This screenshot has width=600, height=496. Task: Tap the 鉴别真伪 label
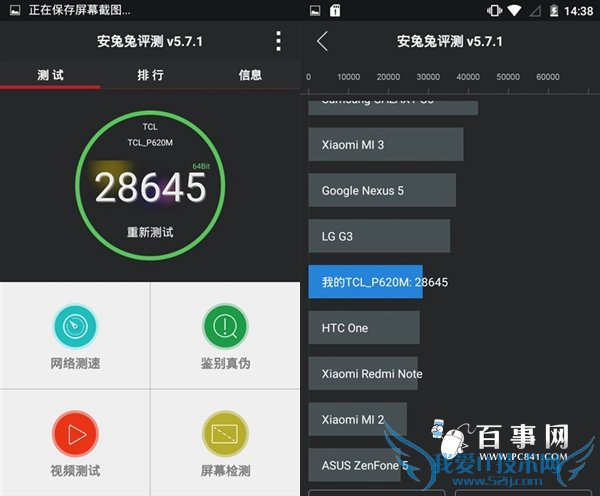pyautogui.click(x=225, y=363)
